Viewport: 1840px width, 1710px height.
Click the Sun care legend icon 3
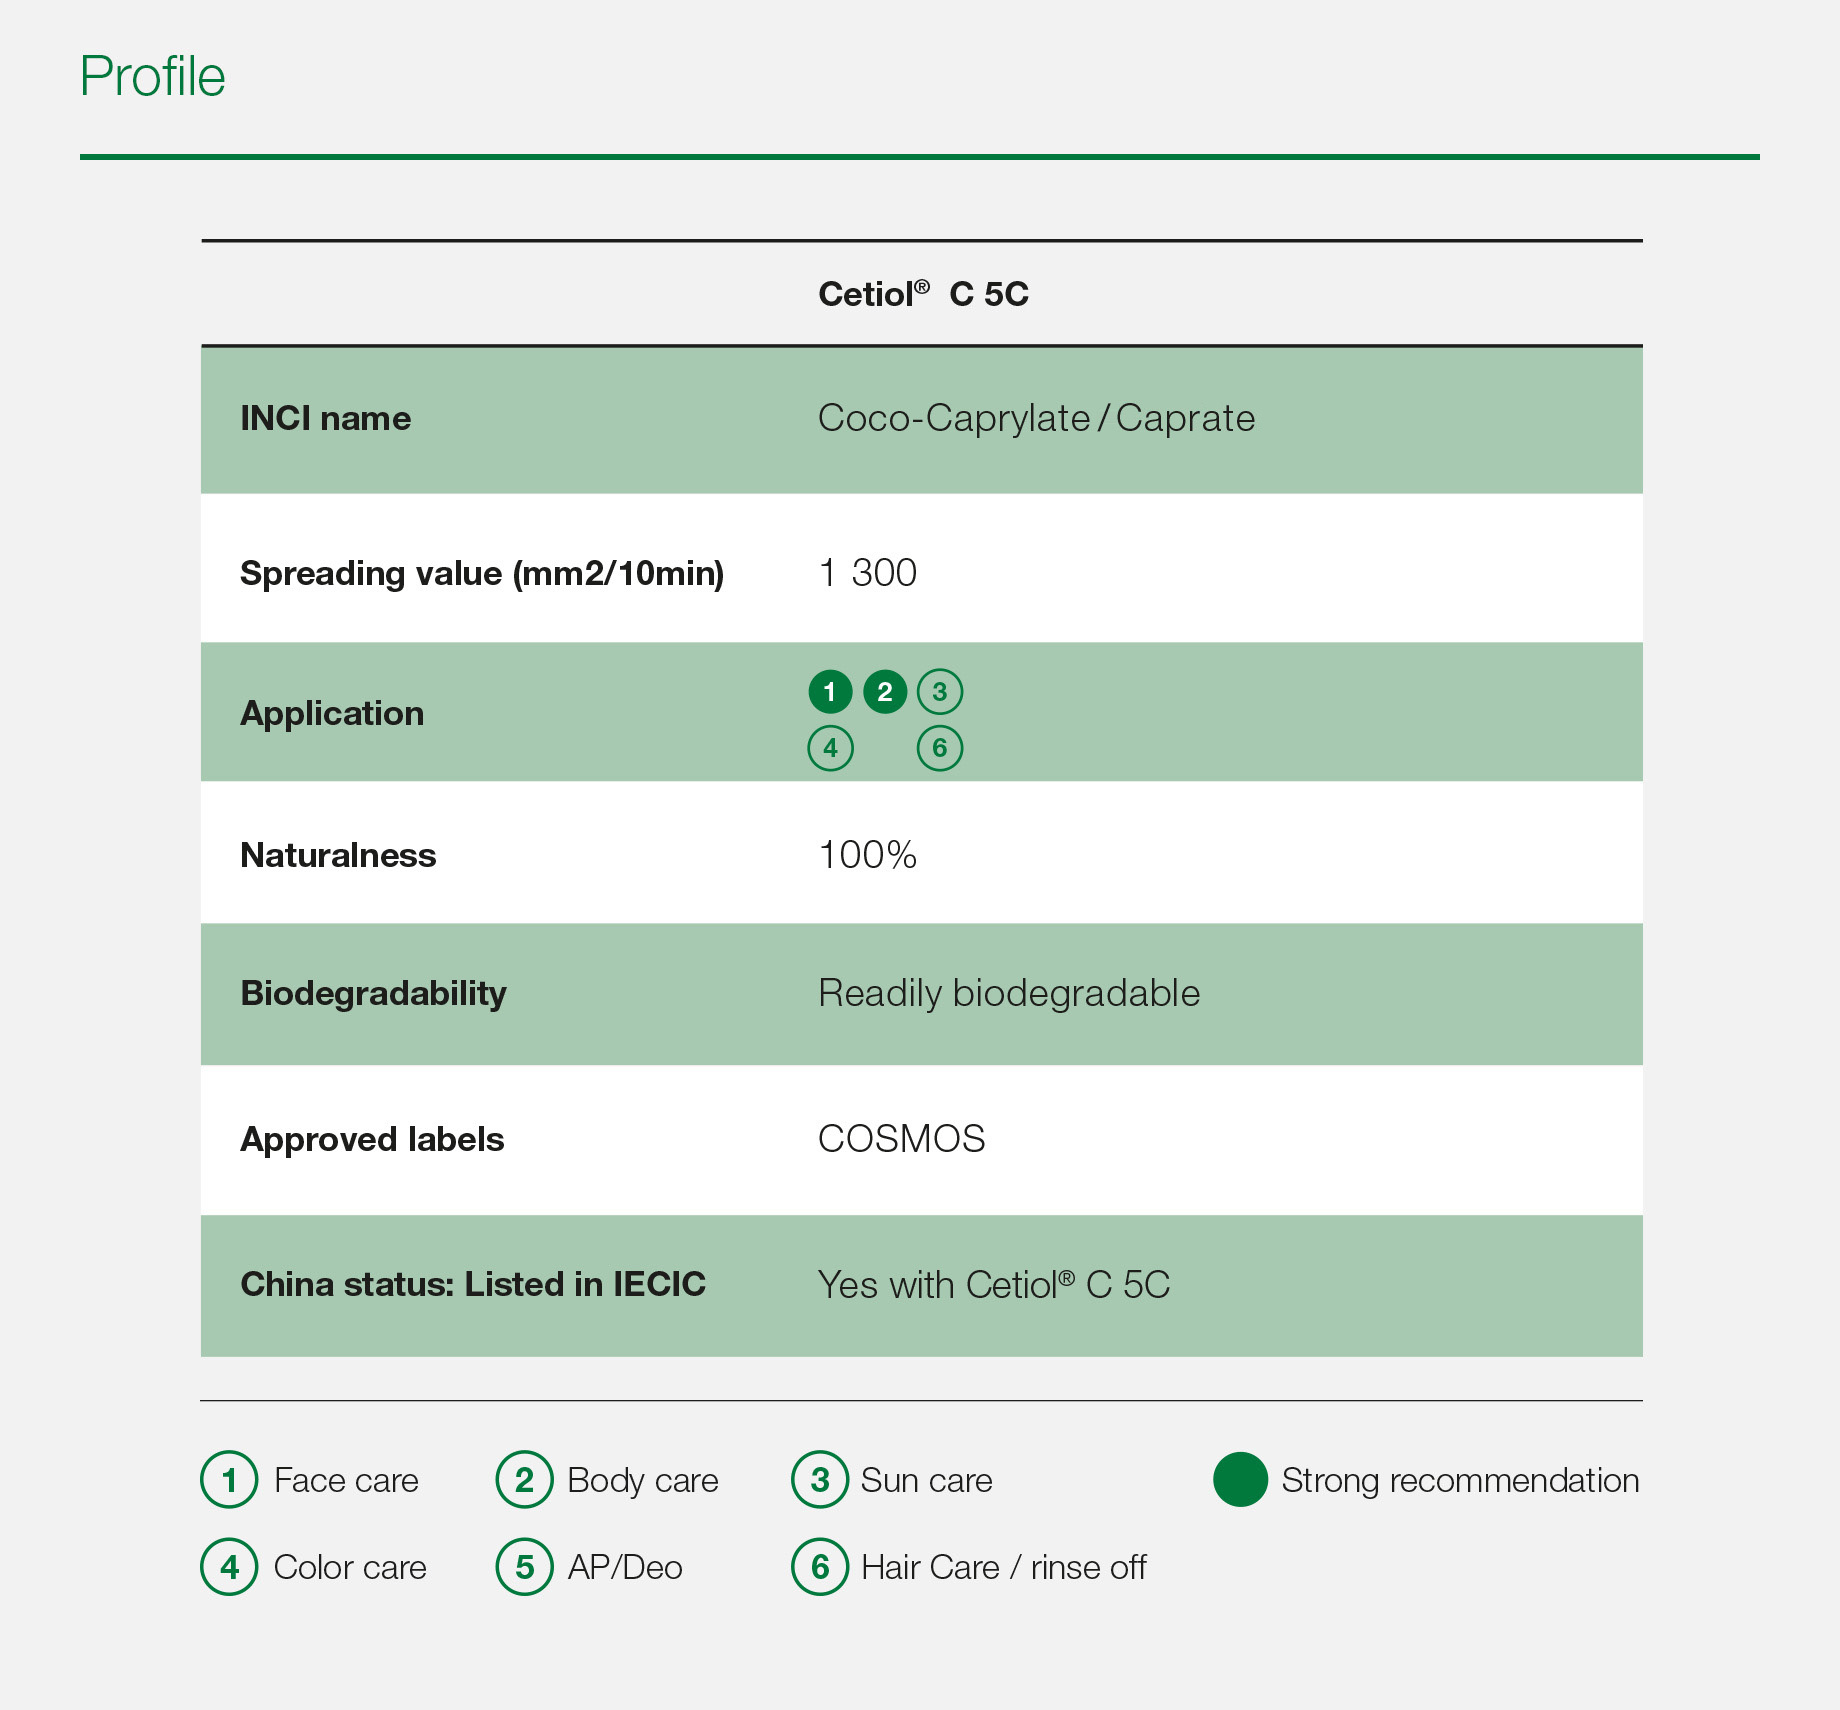pyautogui.click(x=820, y=1480)
